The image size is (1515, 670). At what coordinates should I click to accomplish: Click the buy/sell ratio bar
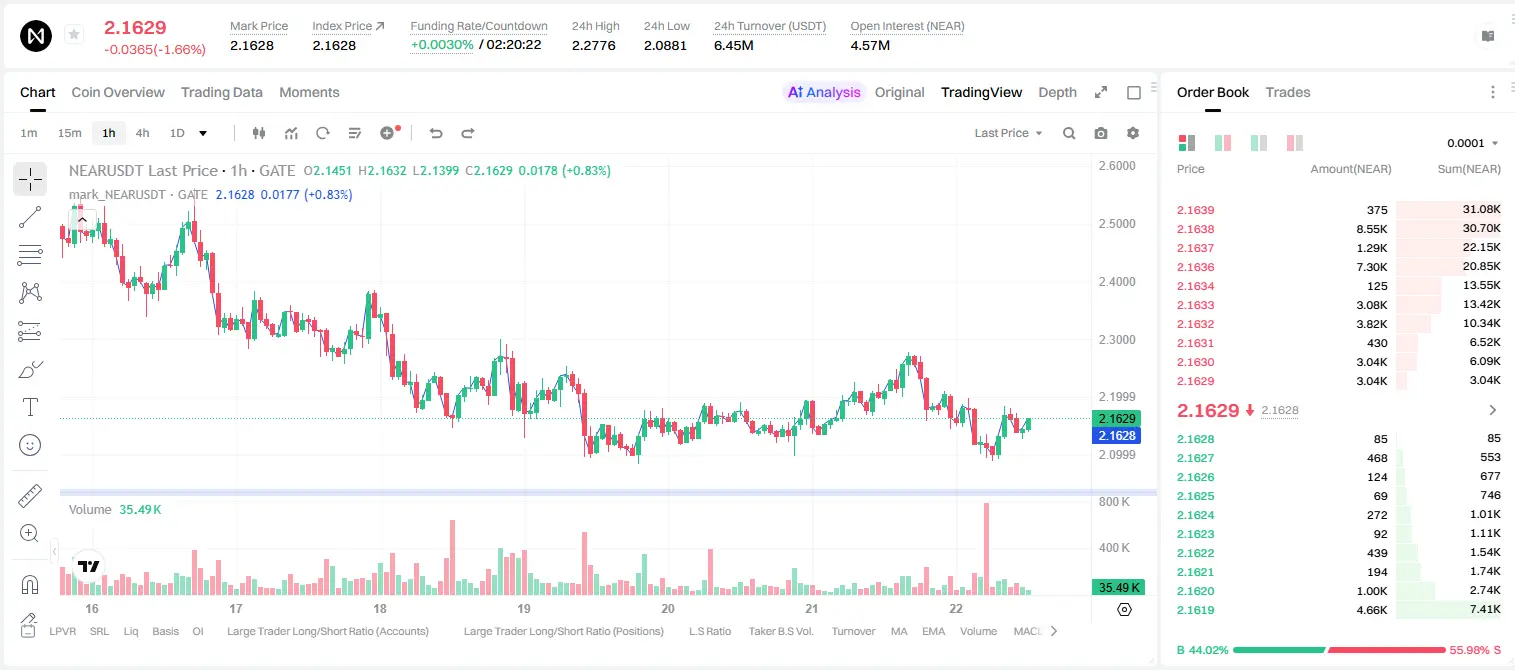(x=1339, y=650)
